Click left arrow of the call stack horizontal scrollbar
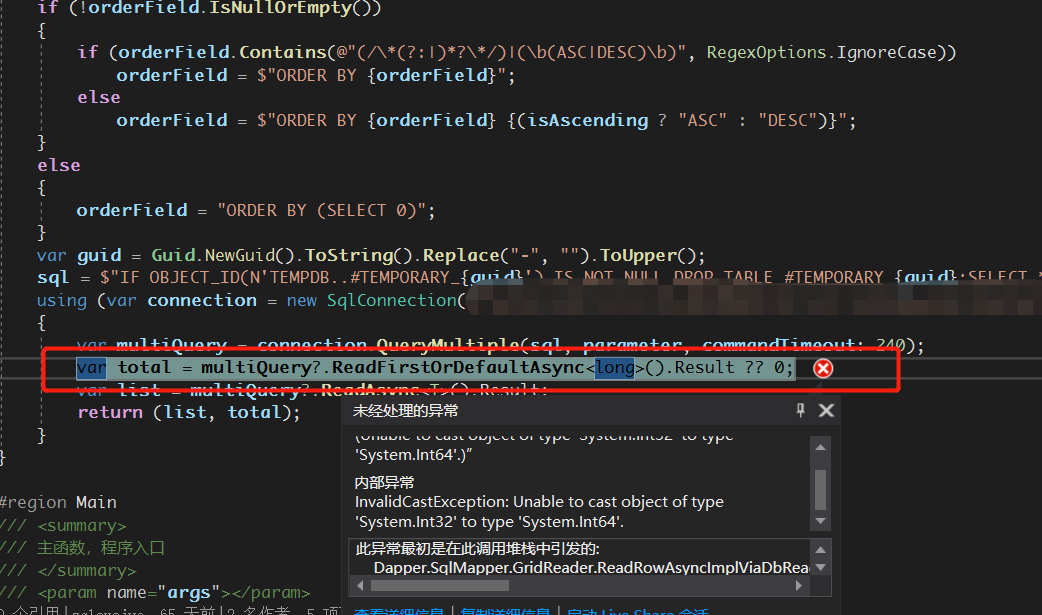Image resolution: width=1042 pixels, height=615 pixels. point(360,584)
